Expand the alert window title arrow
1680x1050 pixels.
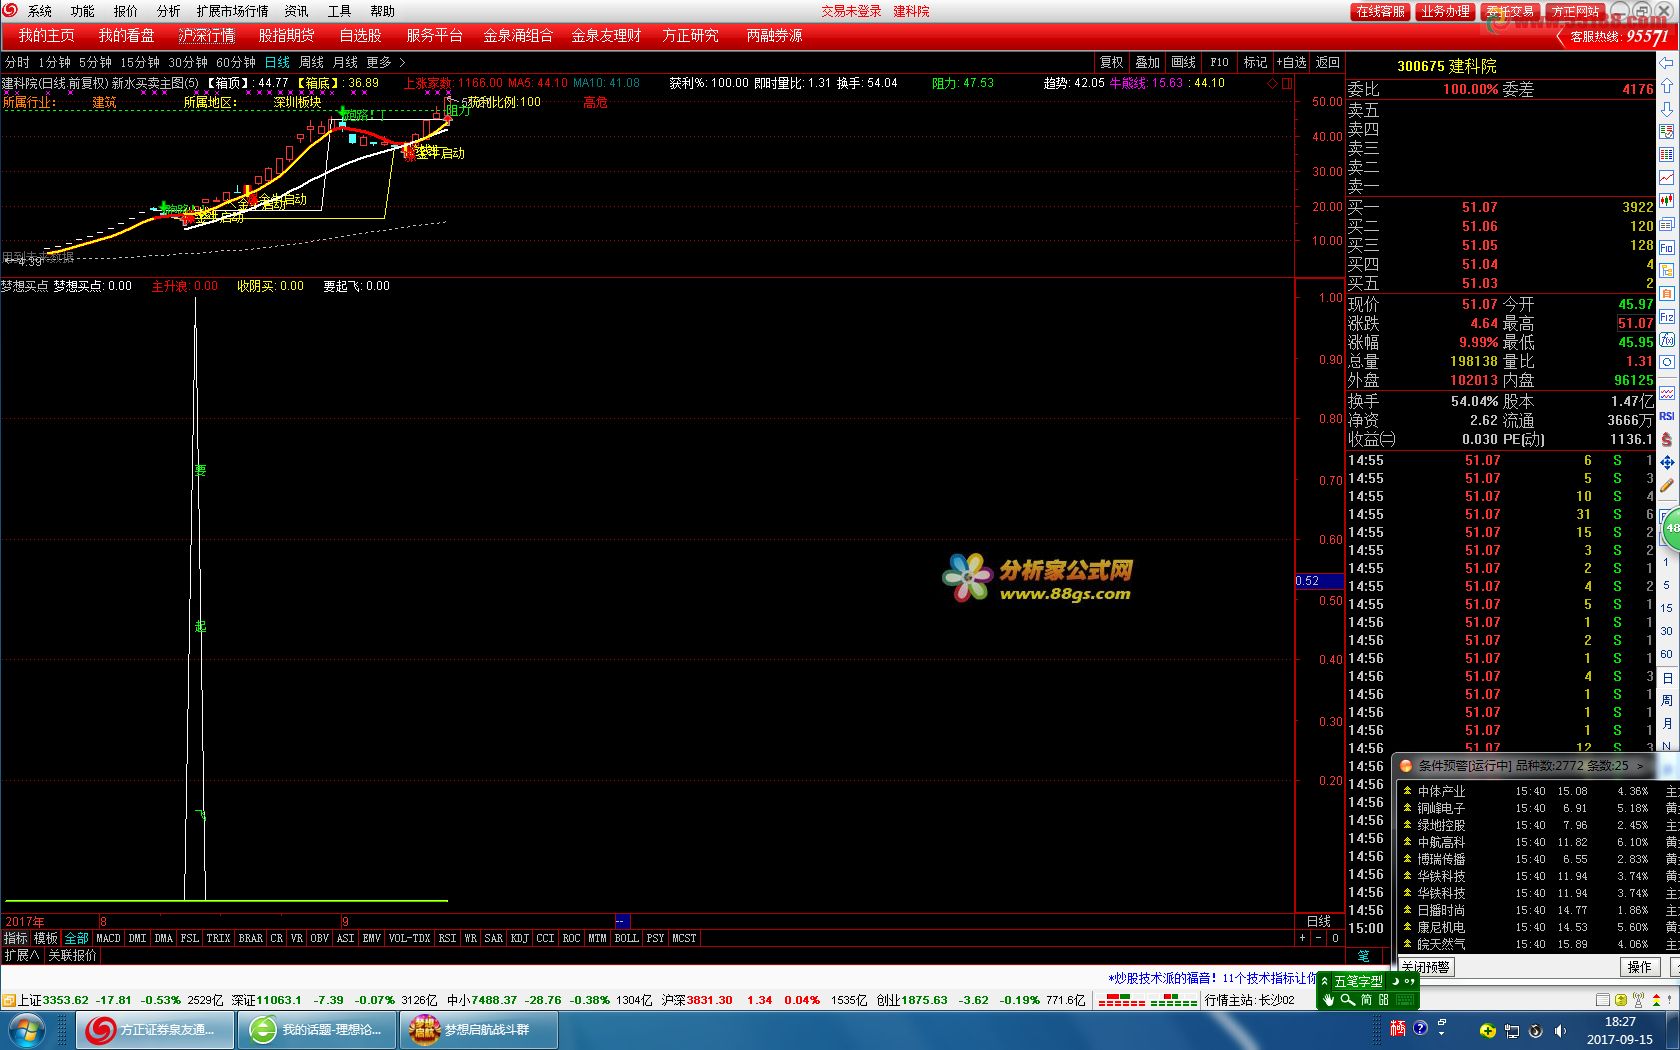(1640, 766)
